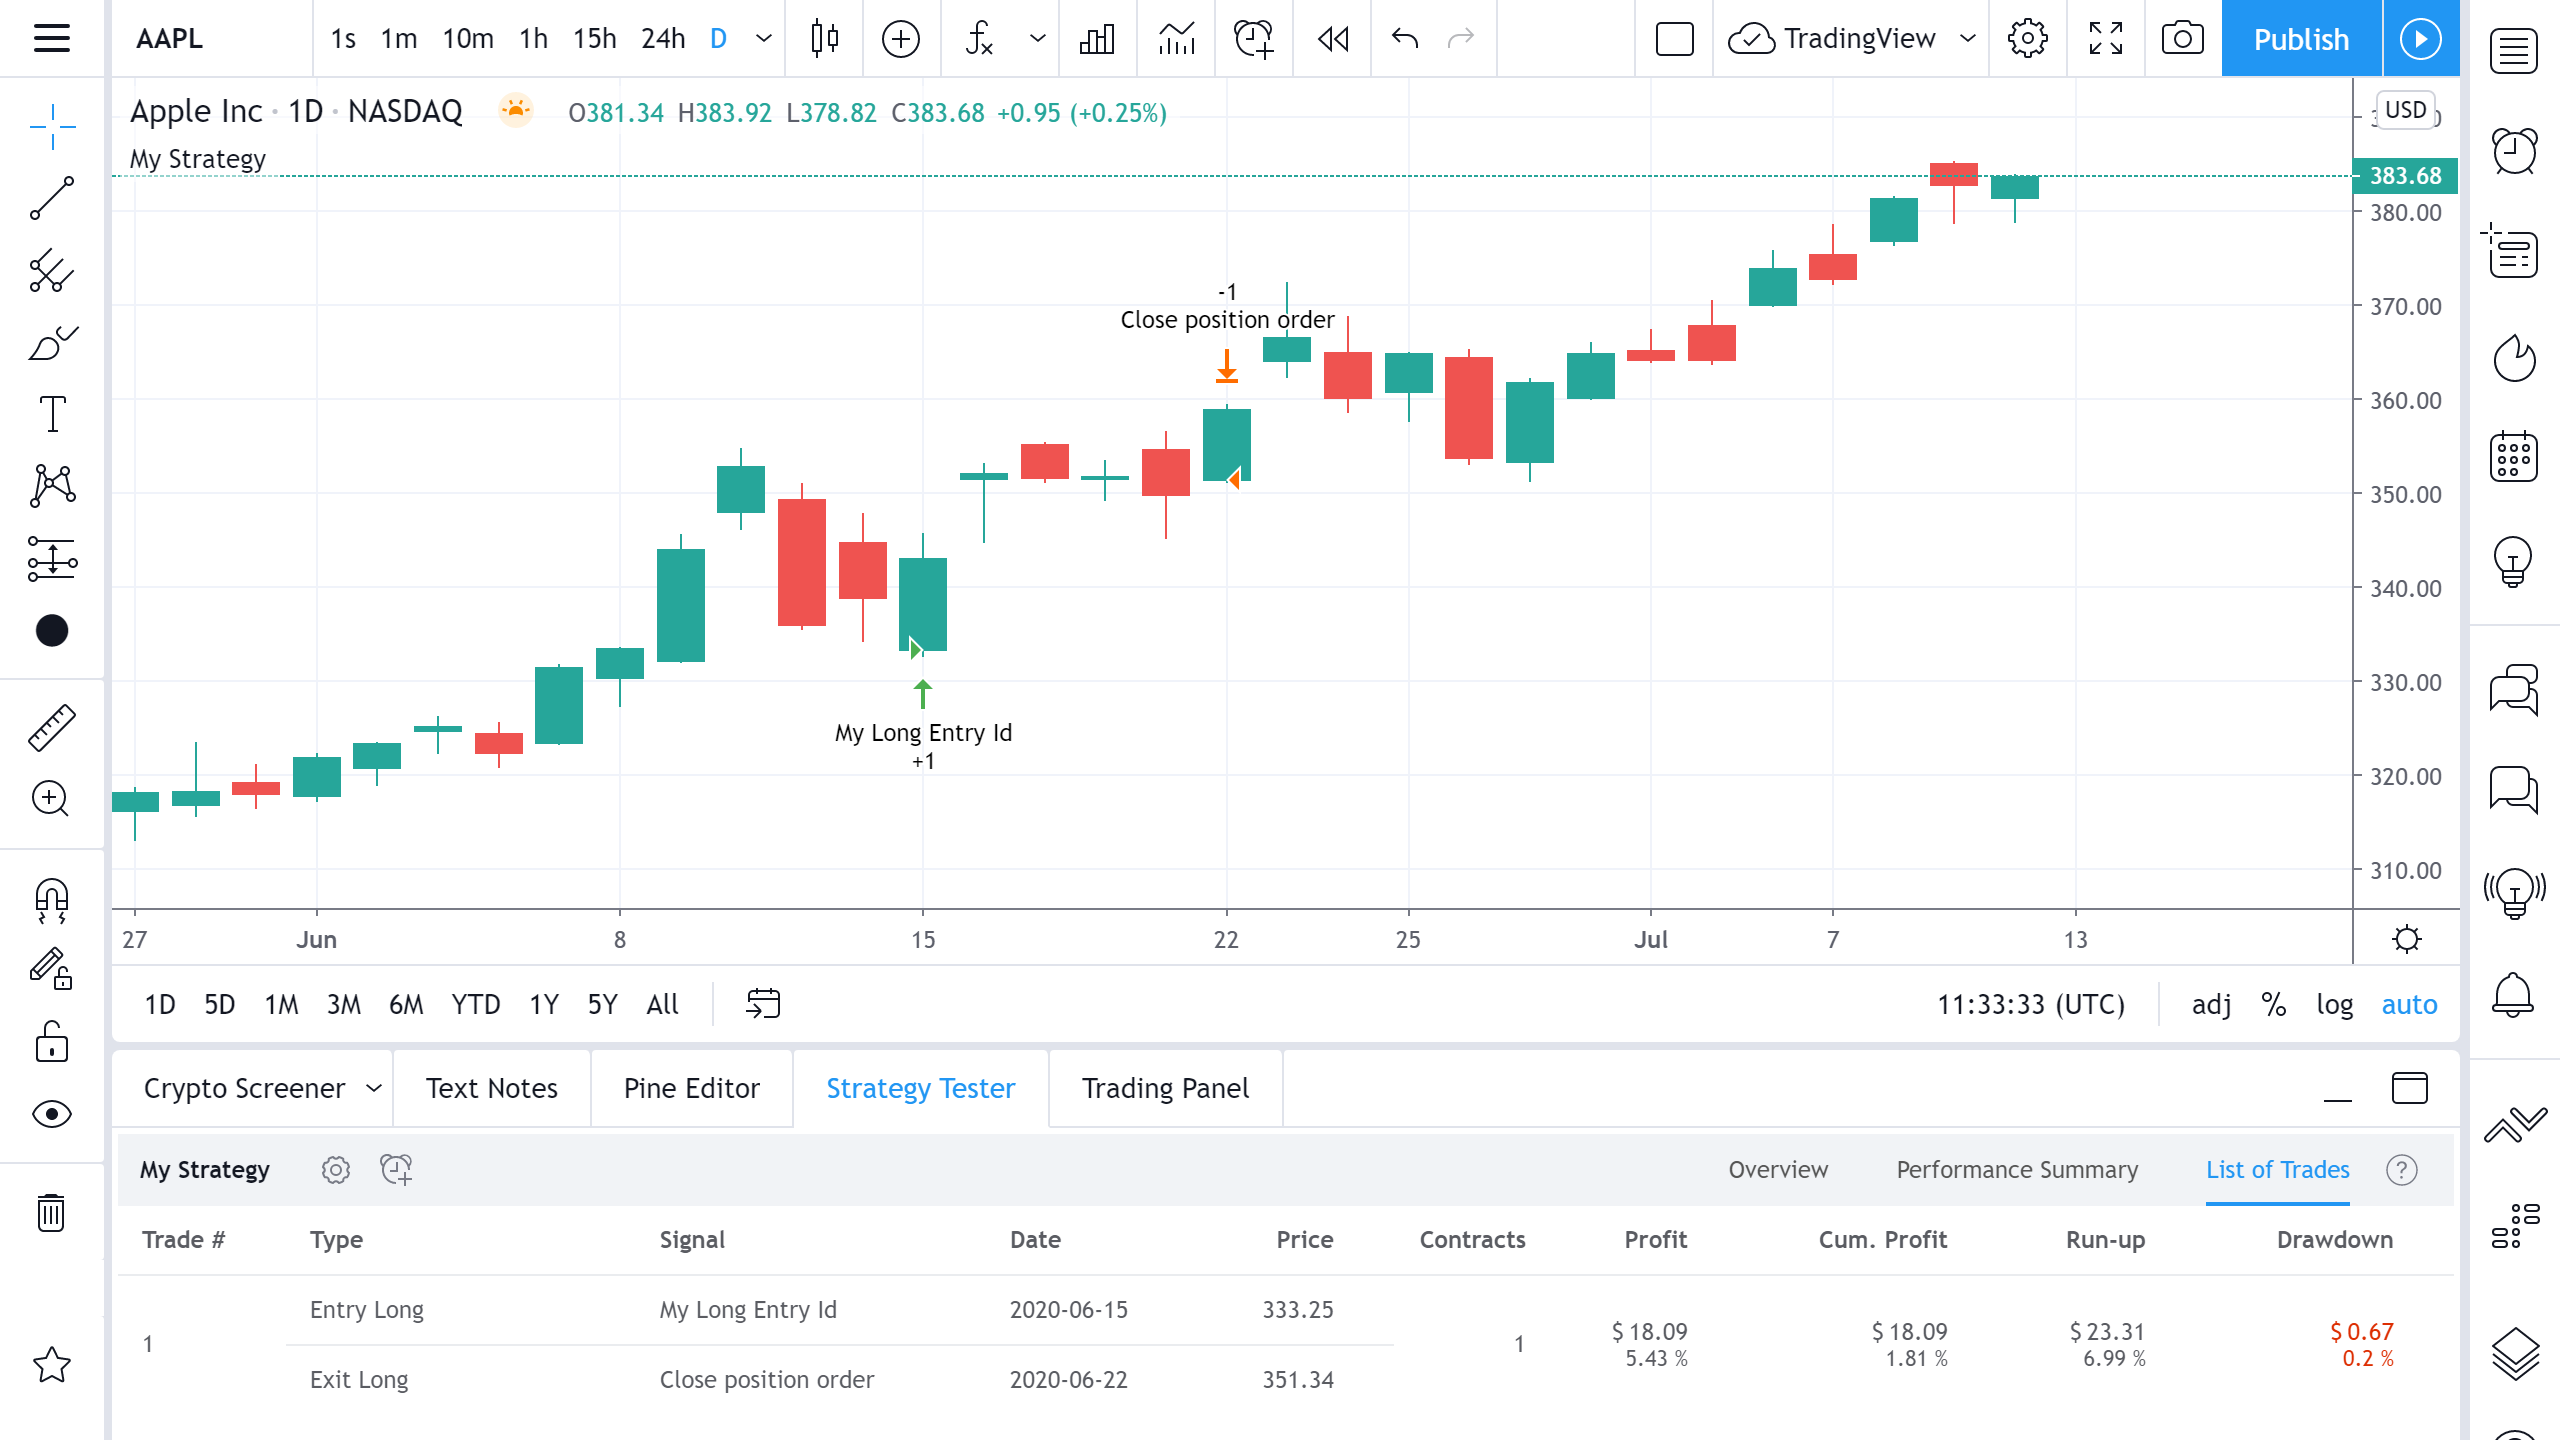Click the Publish button
The height and width of the screenshot is (1440, 2560).
tap(2300, 39)
